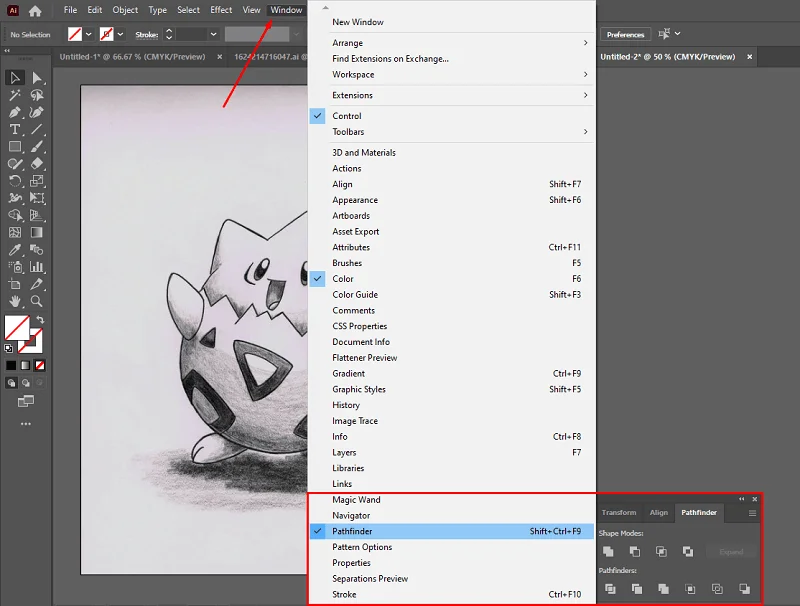Uncheck Control in the Window menu
The image size is (800, 606).
click(x=452, y=116)
